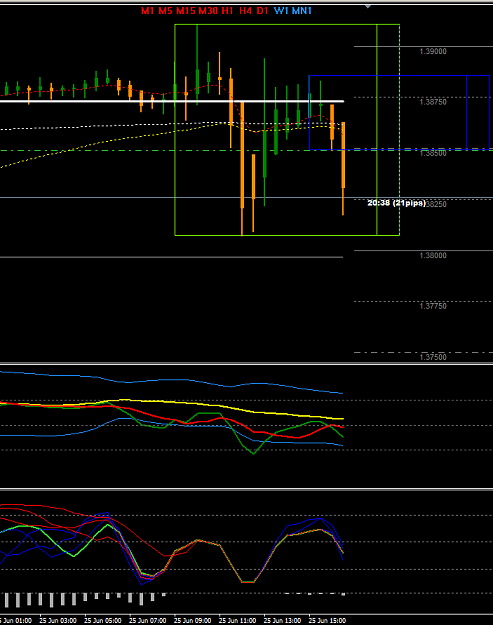Open the D1 daily timeframe
The height and width of the screenshot is (625, 493).
[262, 11]
